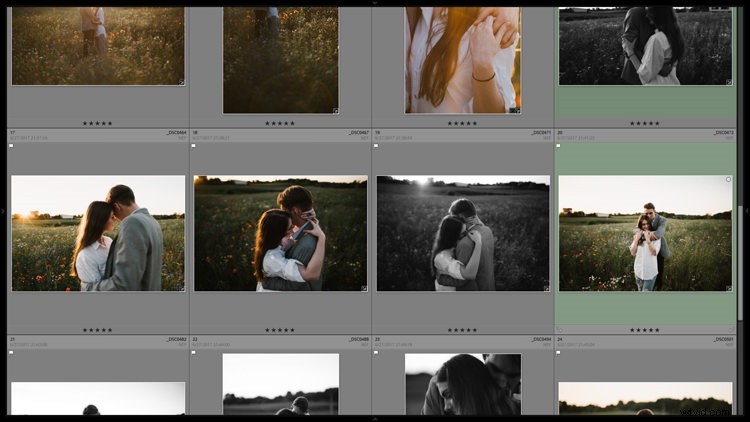
Task: Click filename _DSC0464 in cell 17 header
Action: coord(176,133)
